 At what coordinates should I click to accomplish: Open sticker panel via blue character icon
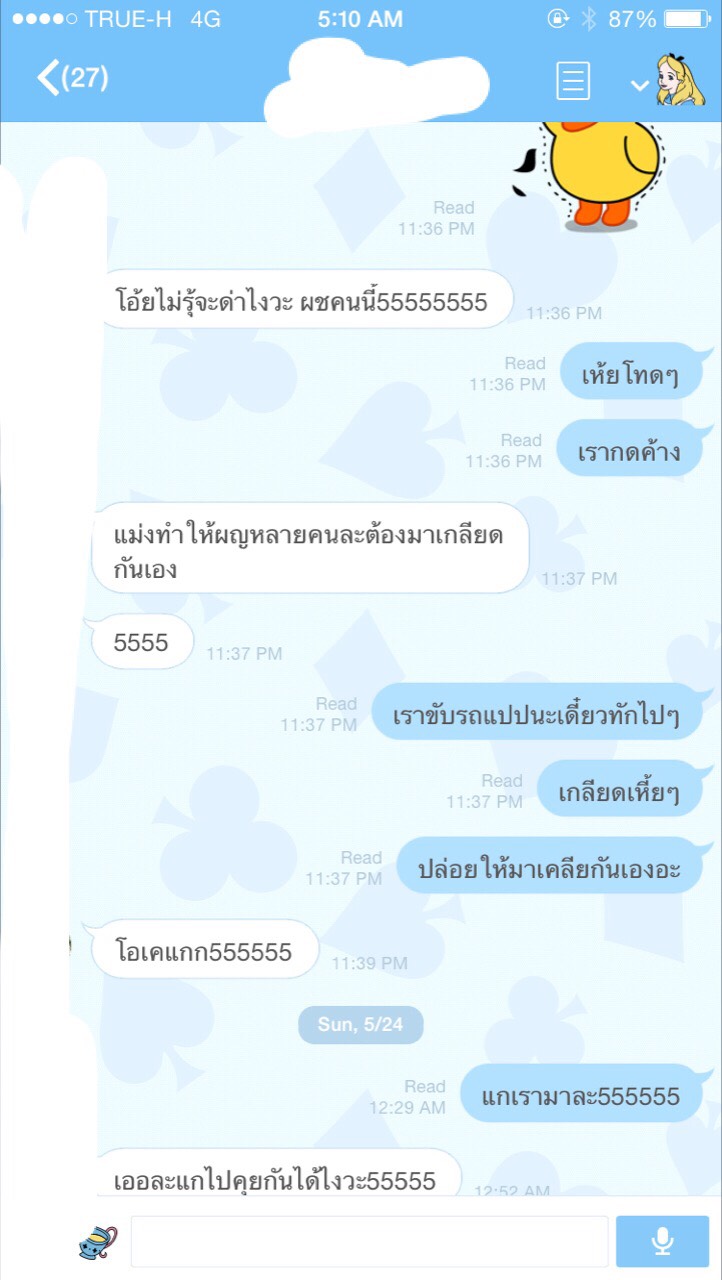pyautogui.click(x=98, y=1241)
